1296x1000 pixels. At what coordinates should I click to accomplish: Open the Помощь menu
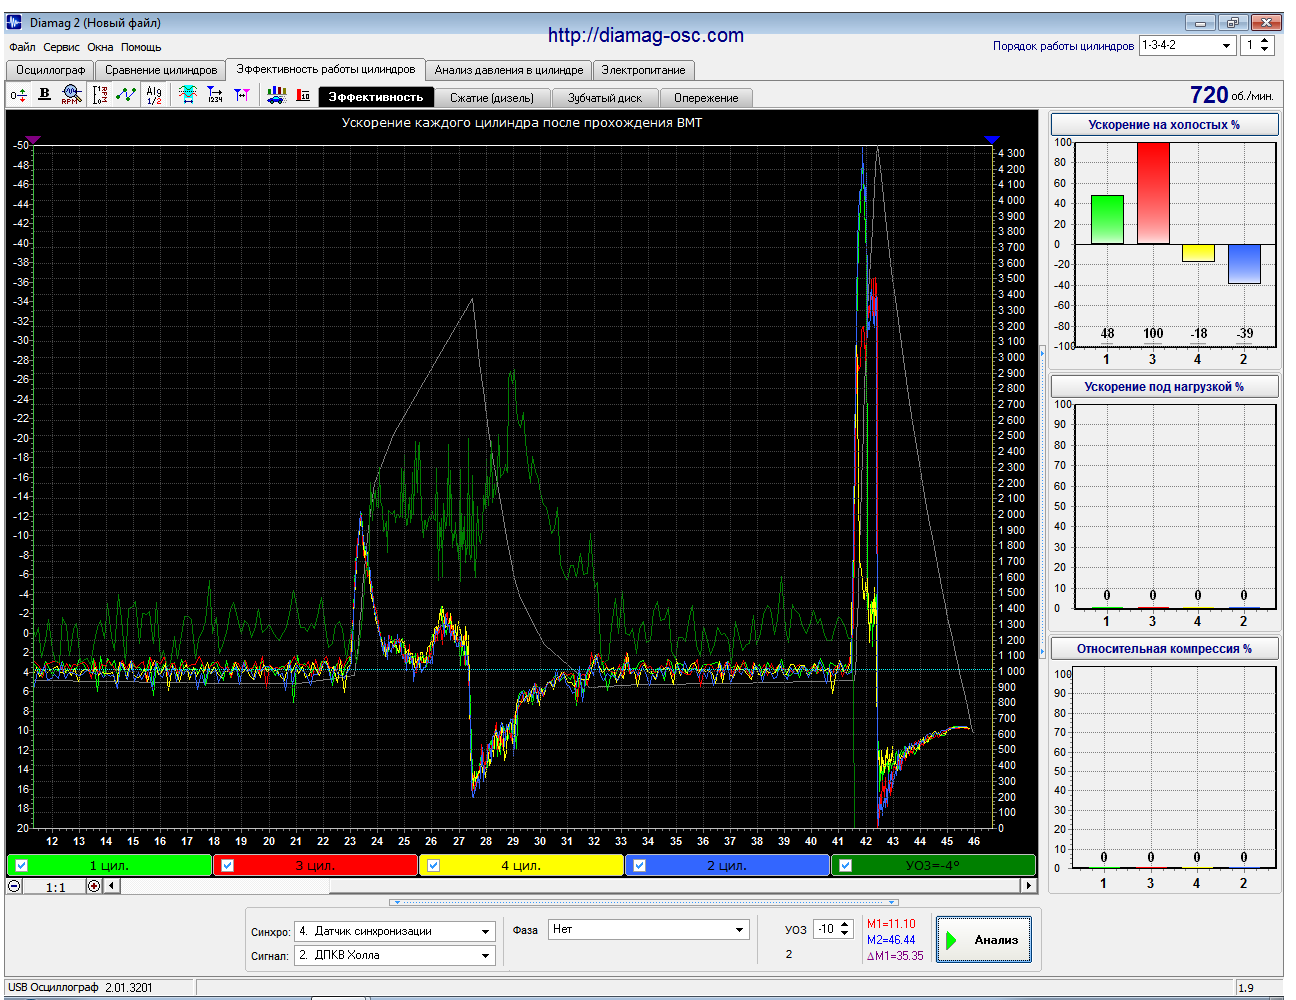(141, 47)
